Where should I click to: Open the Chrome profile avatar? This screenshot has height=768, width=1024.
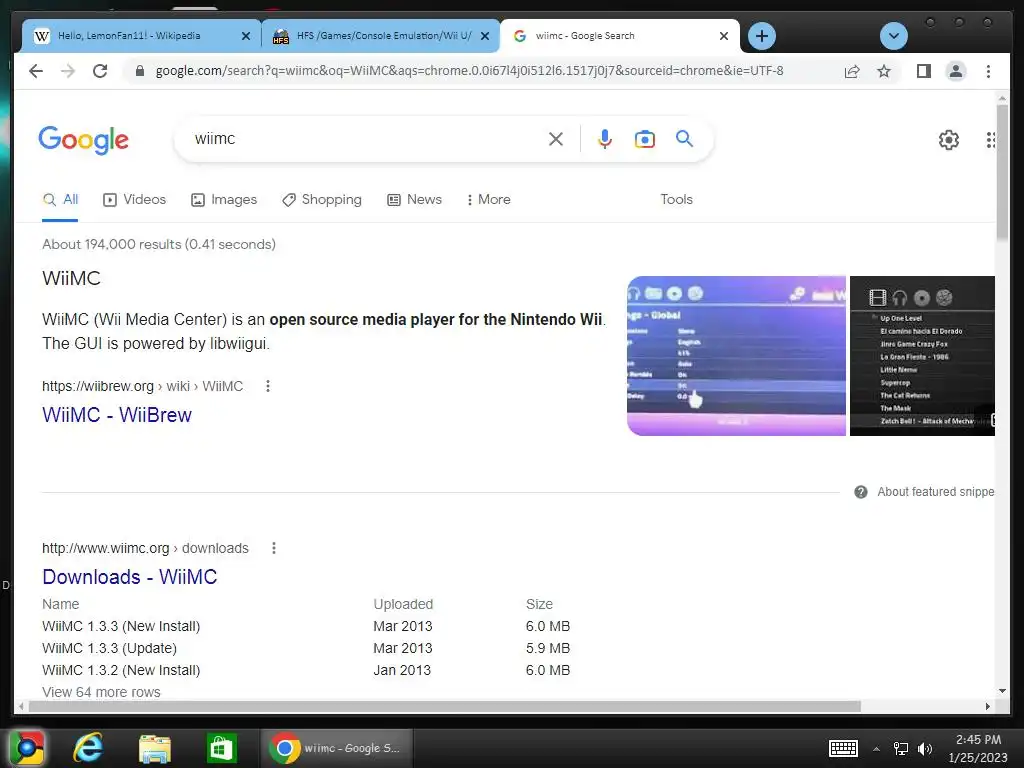pyautogui.click(x=956, y=71)
